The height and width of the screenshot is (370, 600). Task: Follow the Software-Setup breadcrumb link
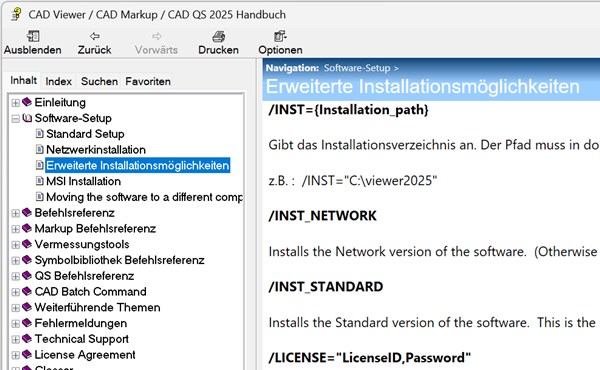357,68
